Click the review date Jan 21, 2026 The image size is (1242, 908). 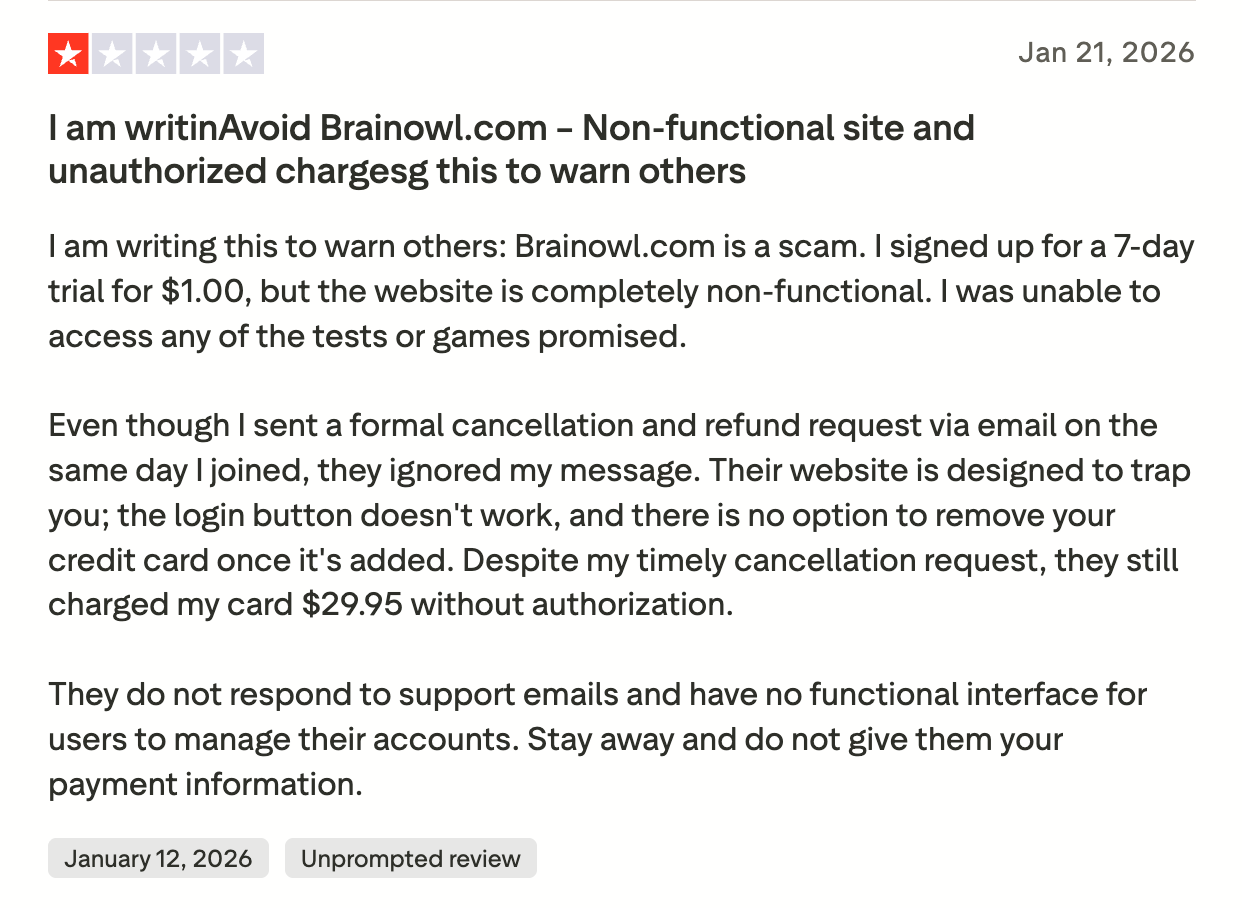pos(1106,52)
